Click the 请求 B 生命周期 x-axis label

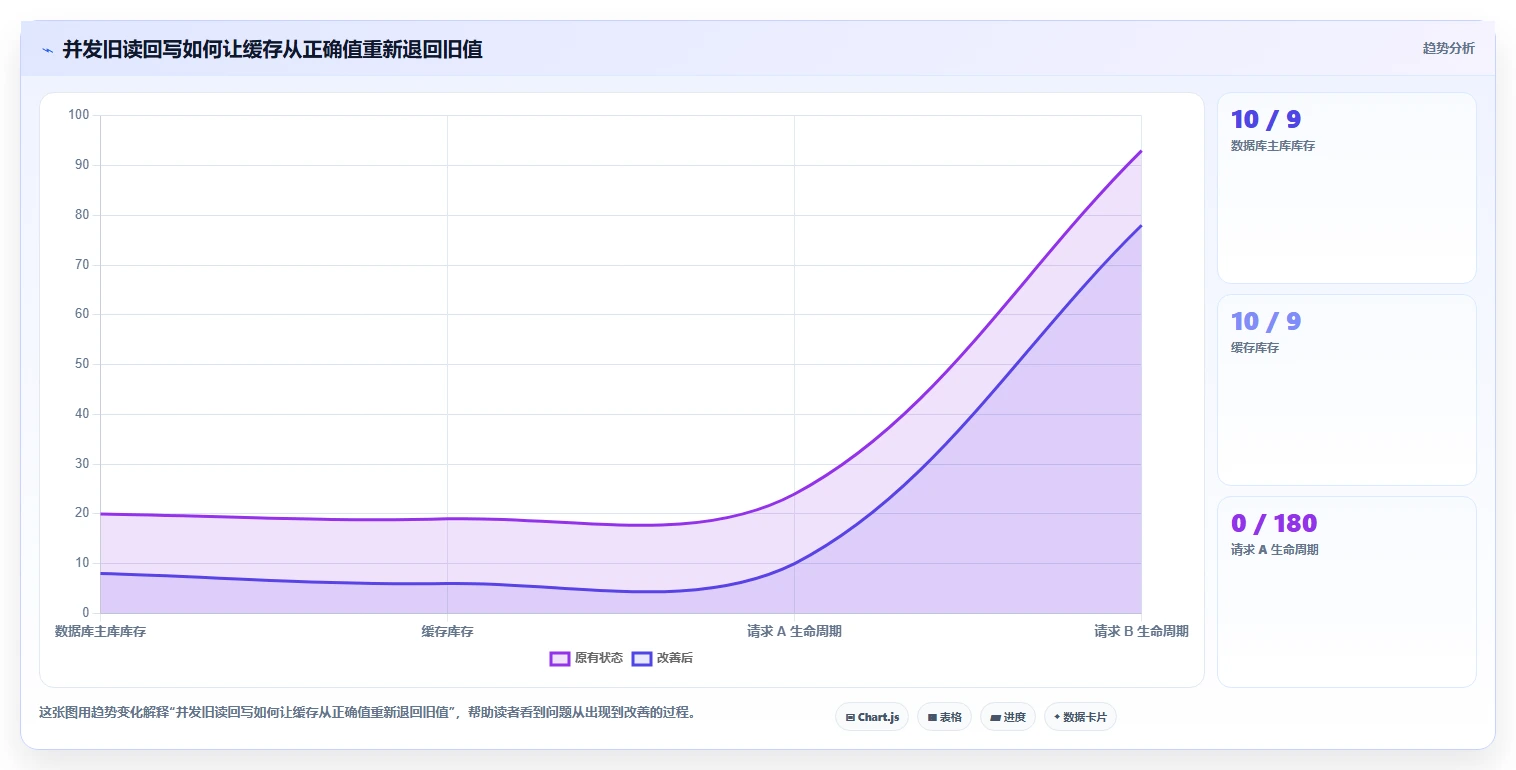point(1141,632)
